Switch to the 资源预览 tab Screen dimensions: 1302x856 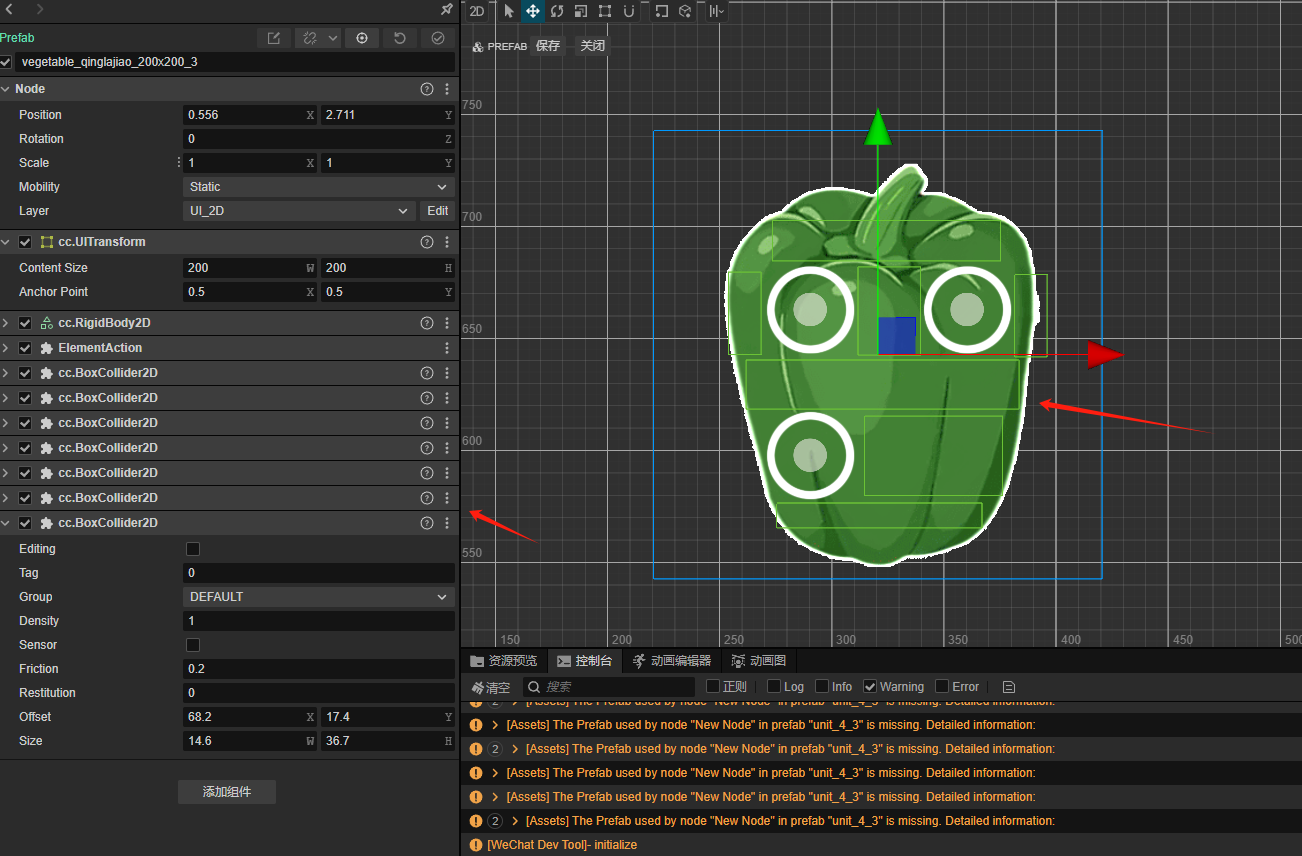504,661
